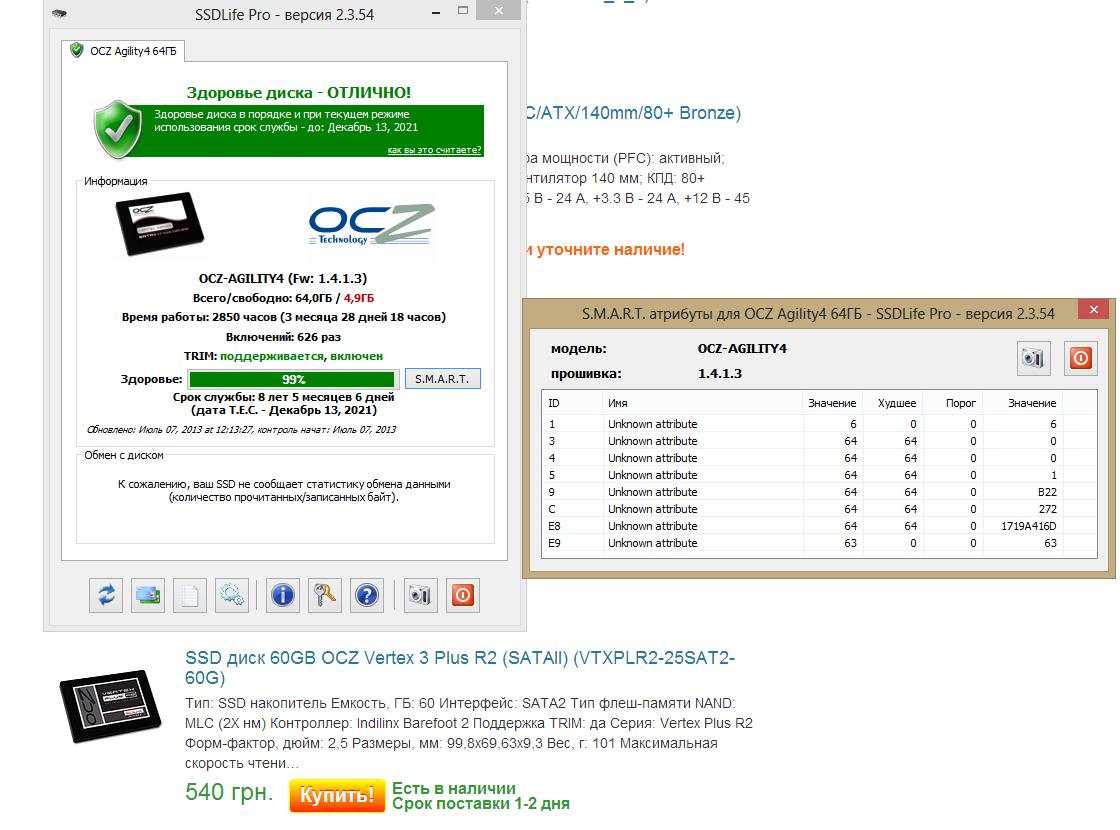Viewport: 1120px width, 830px height.
Task: Click the OCZ Vertex 3 Plus product thumbnail
Action: tap(110, 706)
